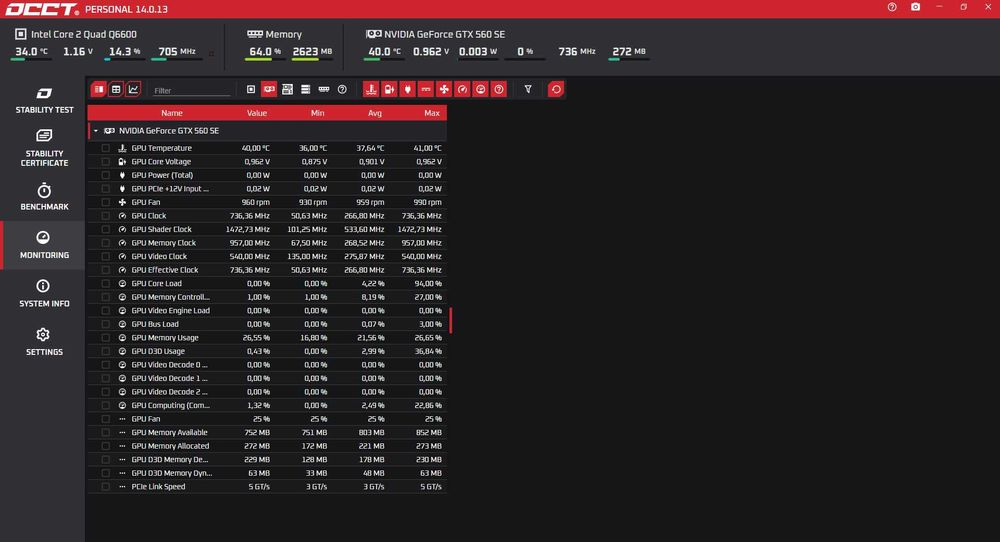Click the 1472,73 MHz shader clock value

tap(247, 229)
